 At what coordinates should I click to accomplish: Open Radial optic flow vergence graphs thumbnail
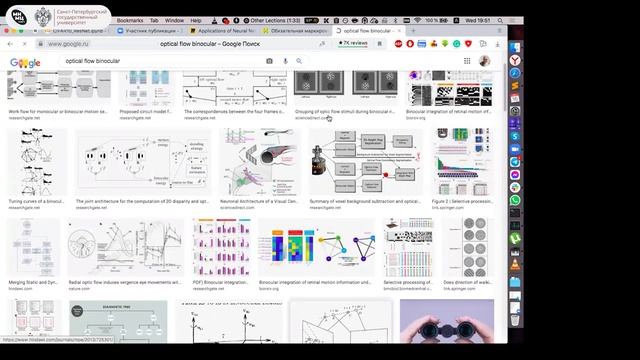tap(126, 247)
